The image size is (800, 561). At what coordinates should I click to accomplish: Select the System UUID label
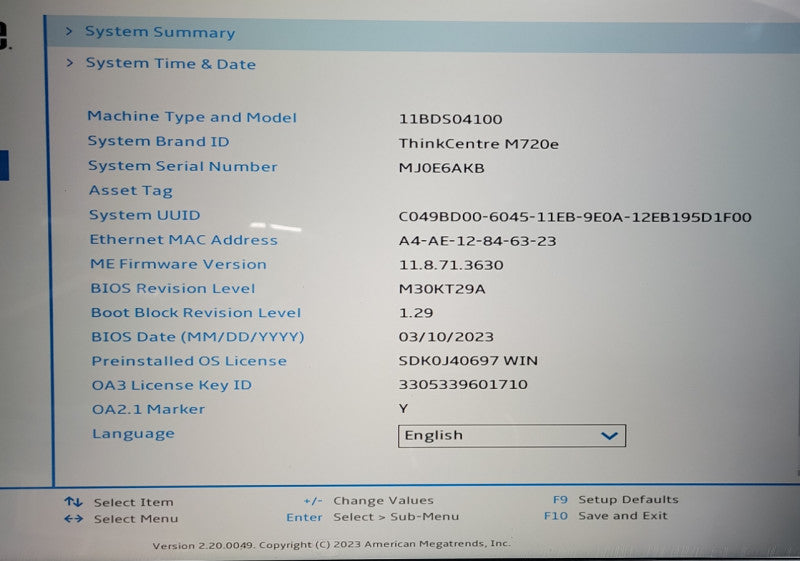145,215
